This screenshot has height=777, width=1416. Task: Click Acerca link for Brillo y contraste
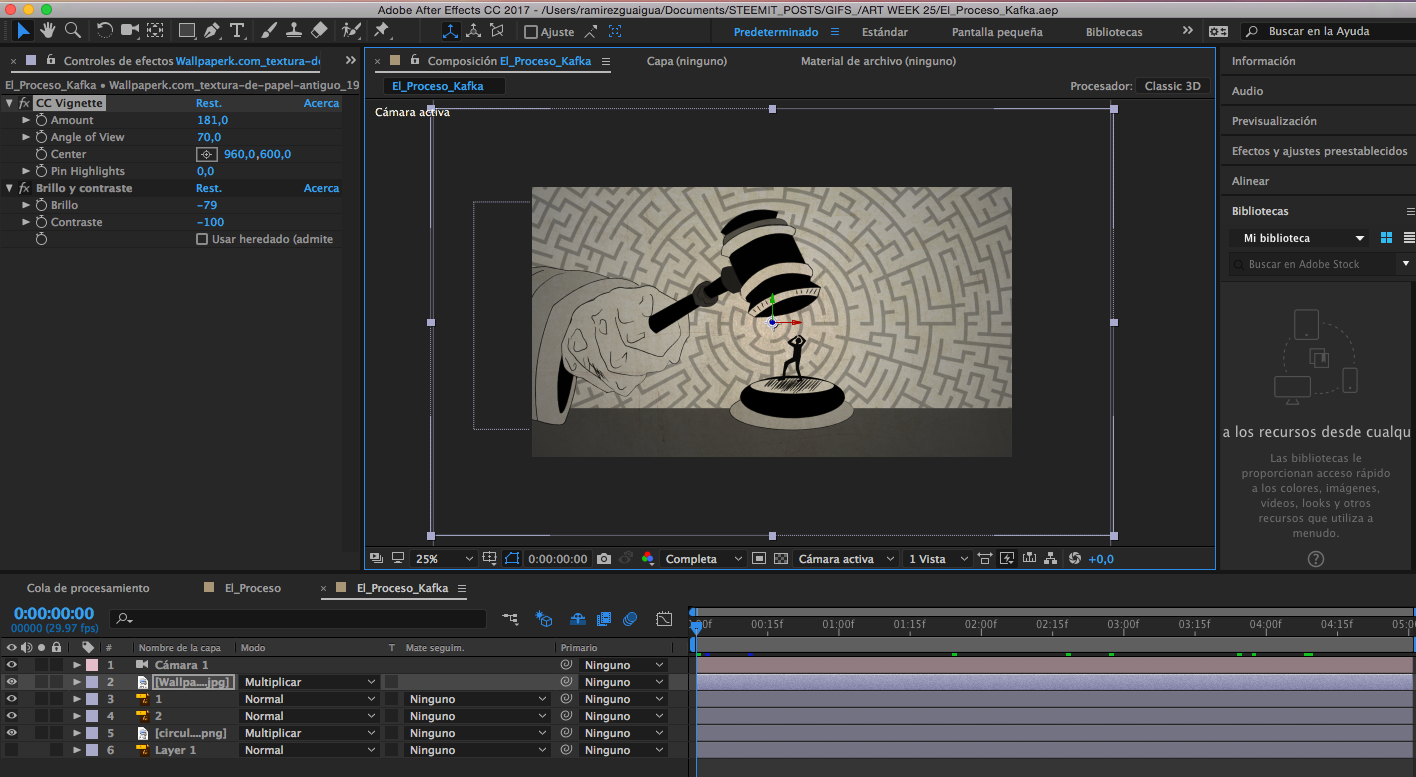point(321,188)
